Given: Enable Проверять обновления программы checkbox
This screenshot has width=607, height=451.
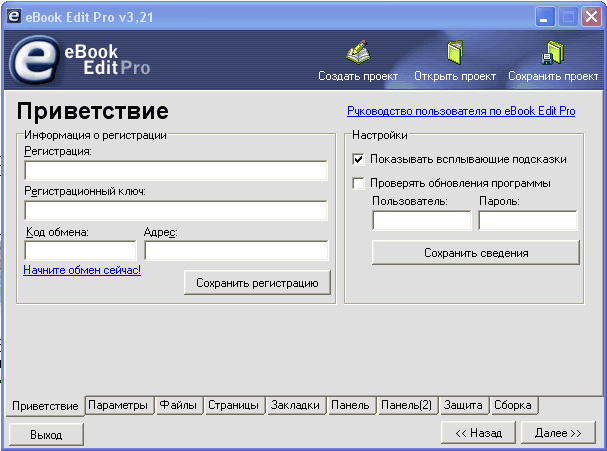Looking at the screenshot, I should [x=359, y=183].
